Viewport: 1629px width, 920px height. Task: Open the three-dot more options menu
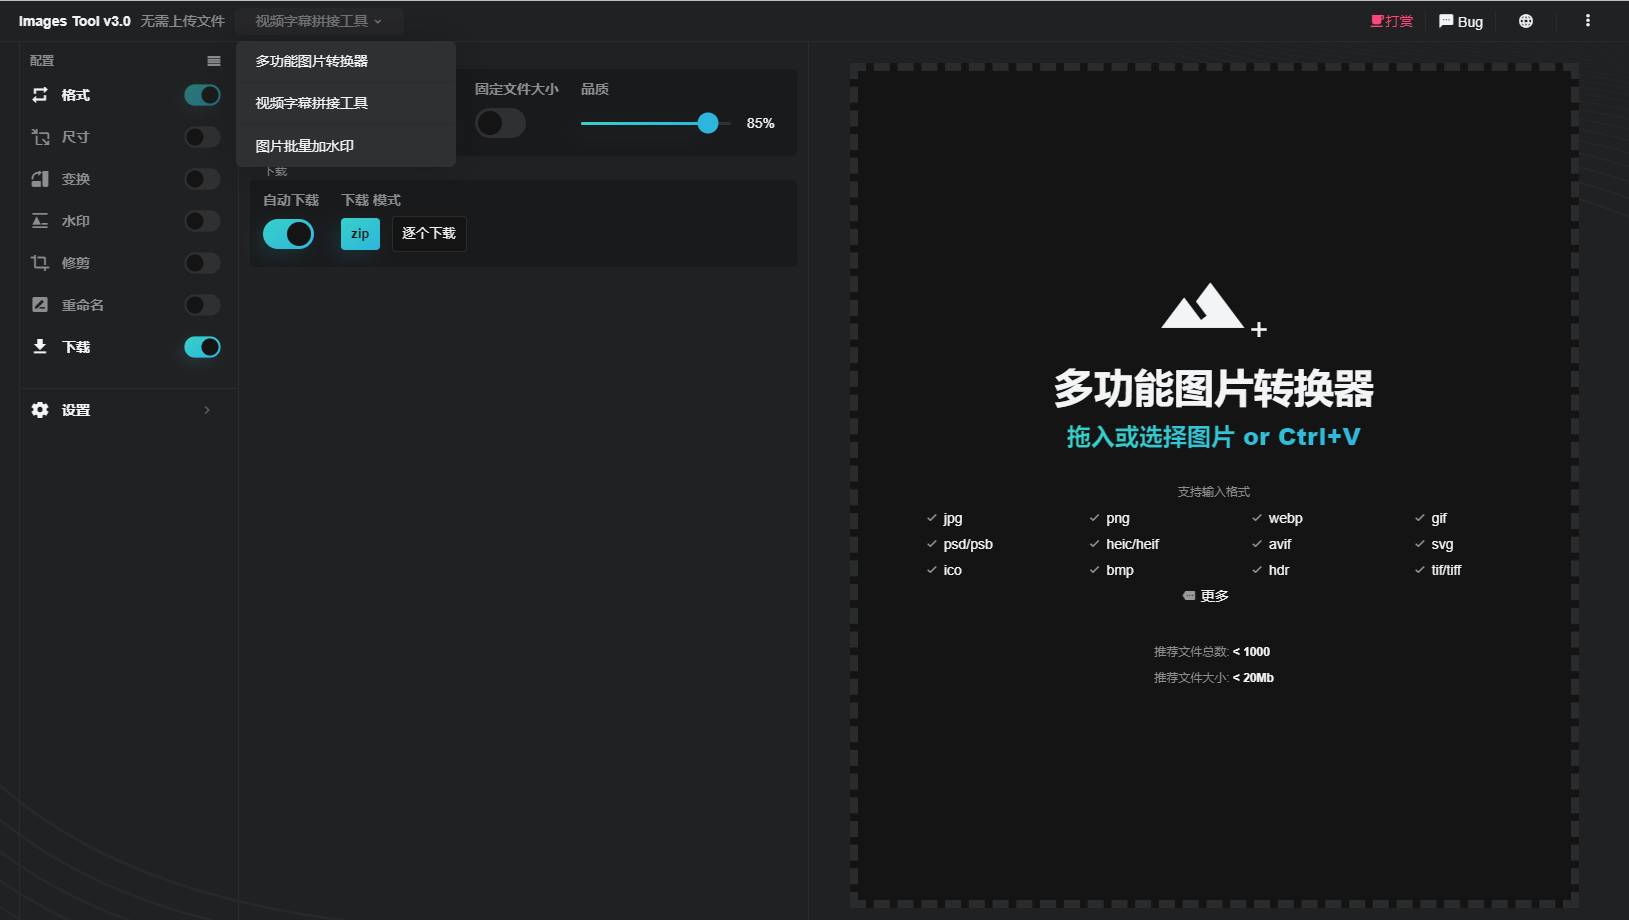click(1587, 21)
